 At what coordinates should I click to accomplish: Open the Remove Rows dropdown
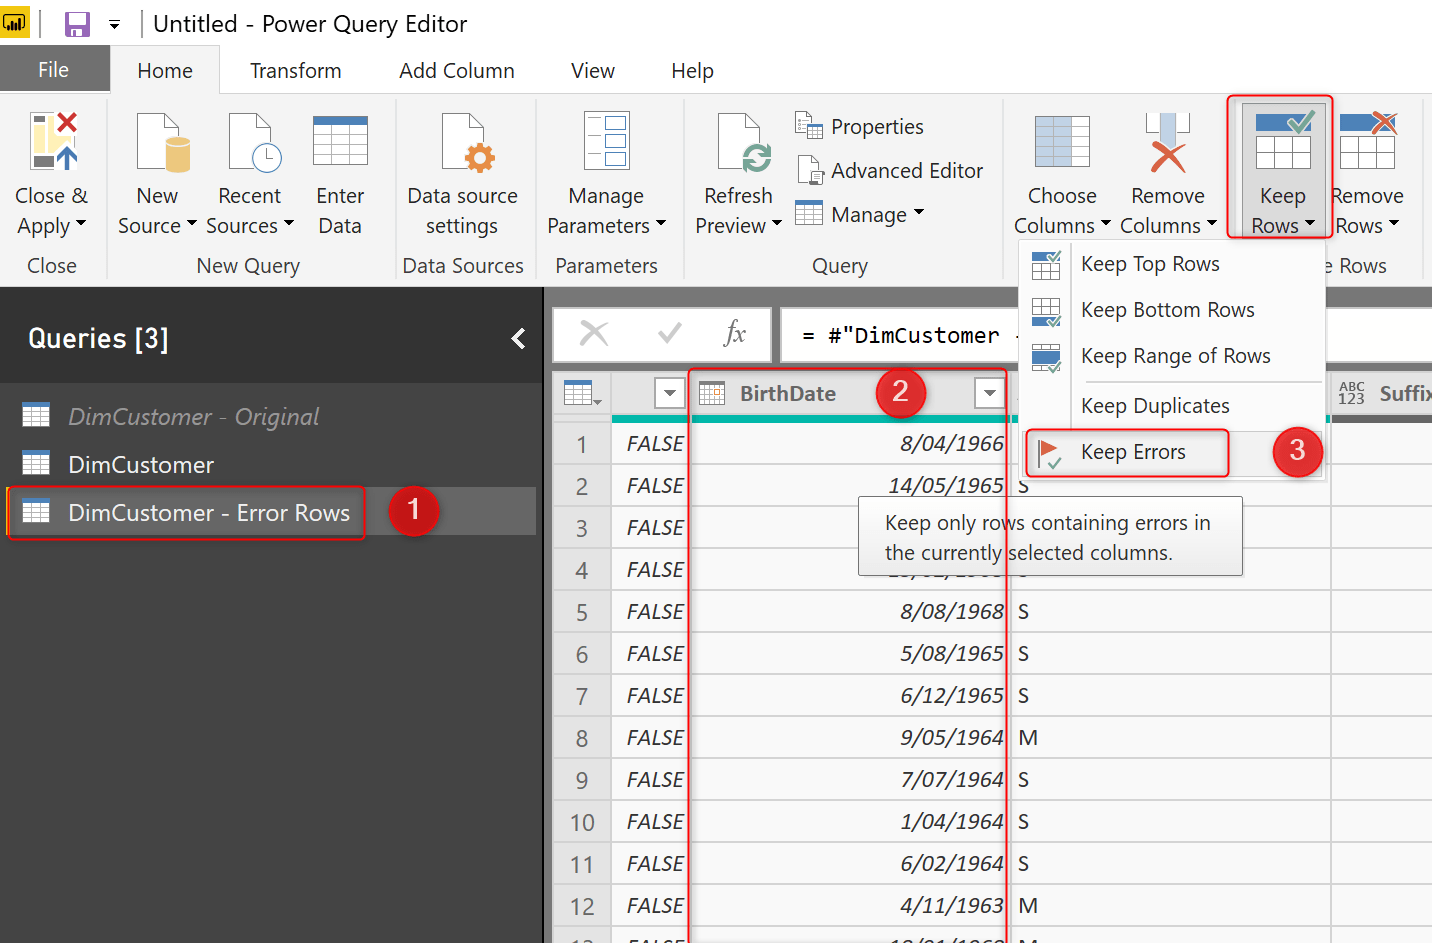1367,226
